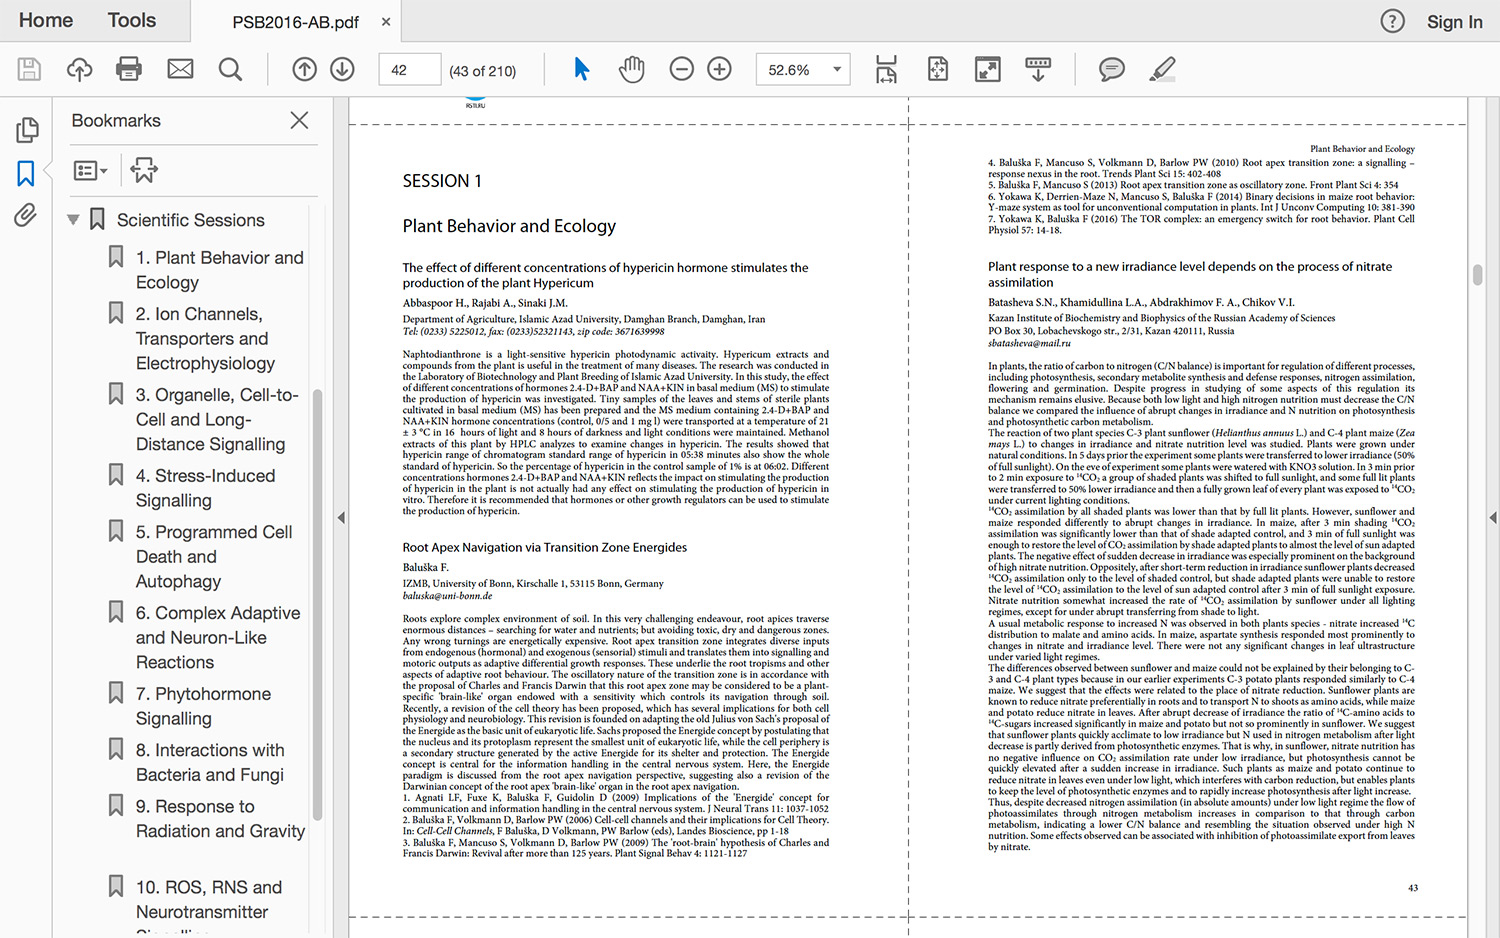The width and height of the screenshot is (1500, 938).
Task: Send file by email envelope icon
Action: (x=180, y=69)
